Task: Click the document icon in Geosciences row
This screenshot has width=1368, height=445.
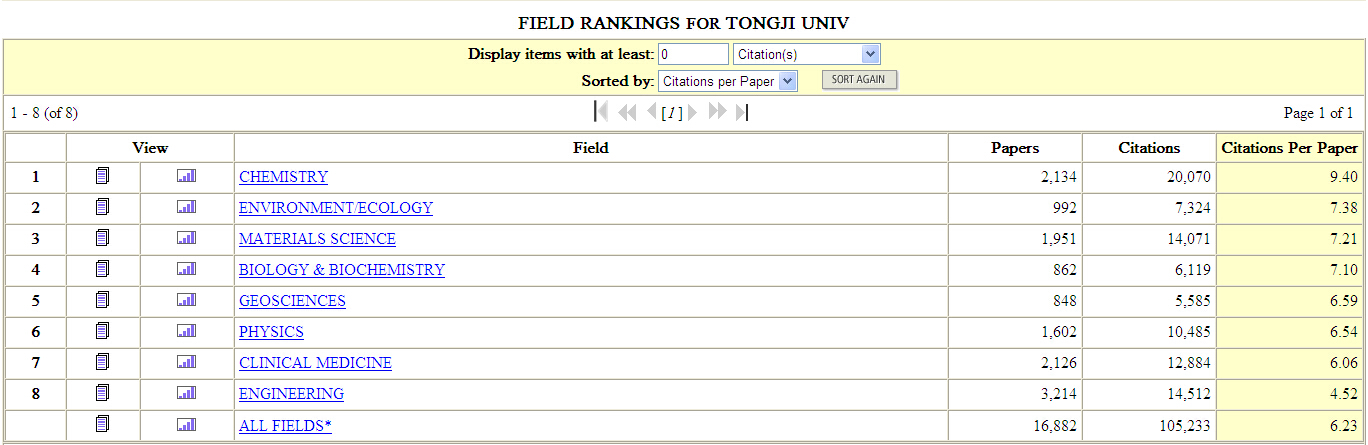Action: 102,300
